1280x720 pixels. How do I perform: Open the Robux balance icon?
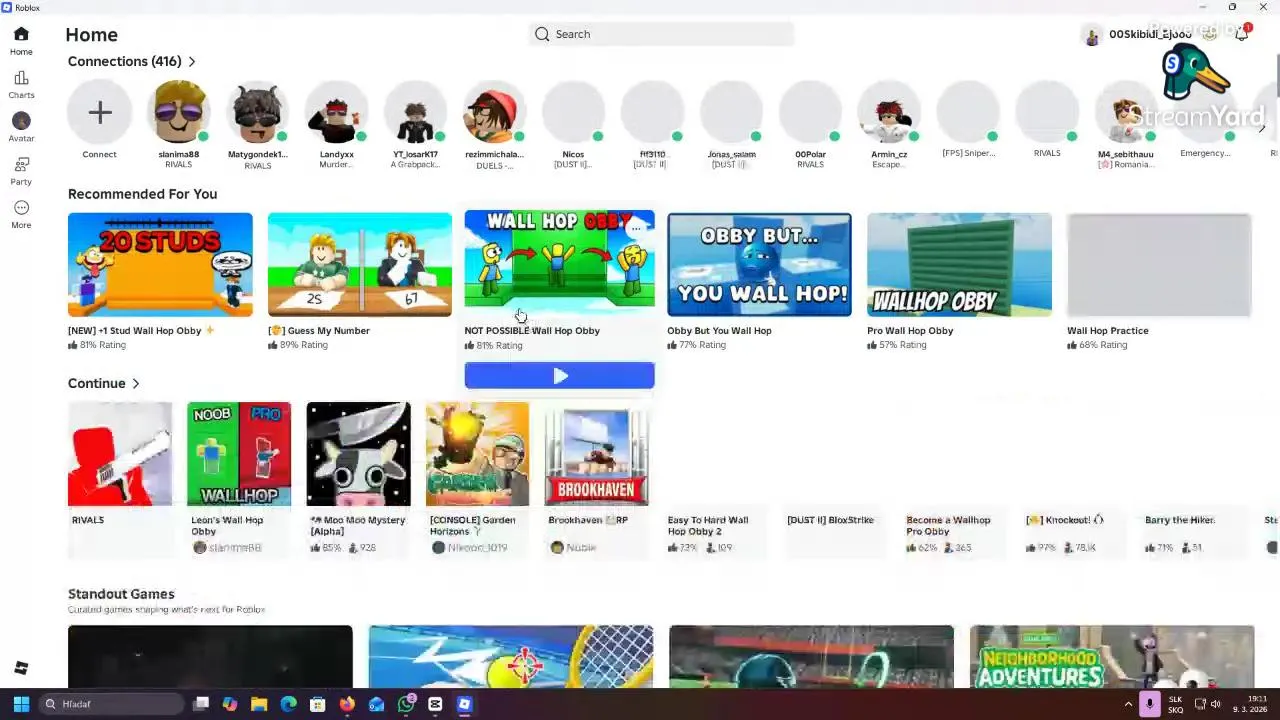[1209, 34]
